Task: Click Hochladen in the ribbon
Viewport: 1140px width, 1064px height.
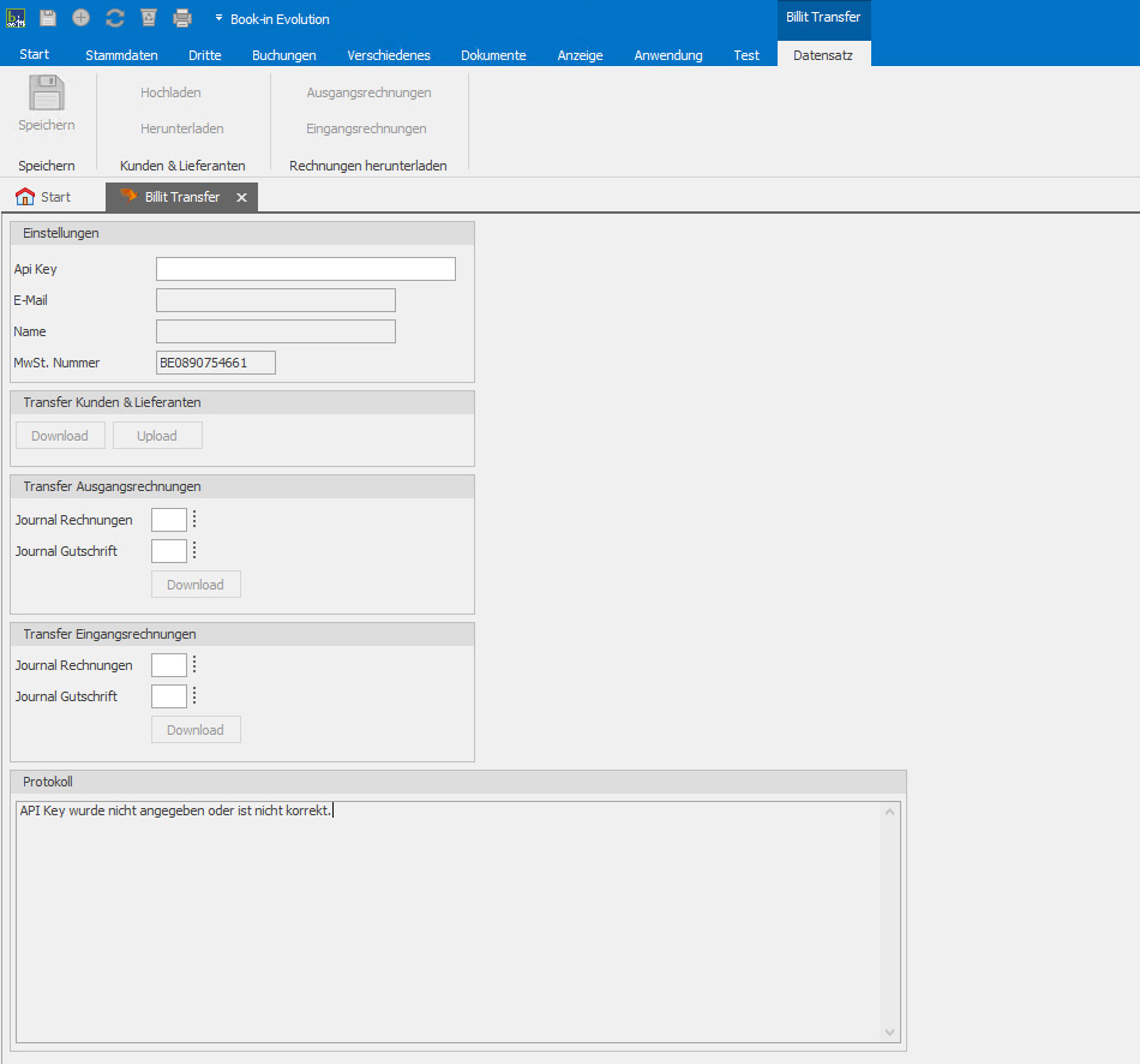Action: coord(171,92)
